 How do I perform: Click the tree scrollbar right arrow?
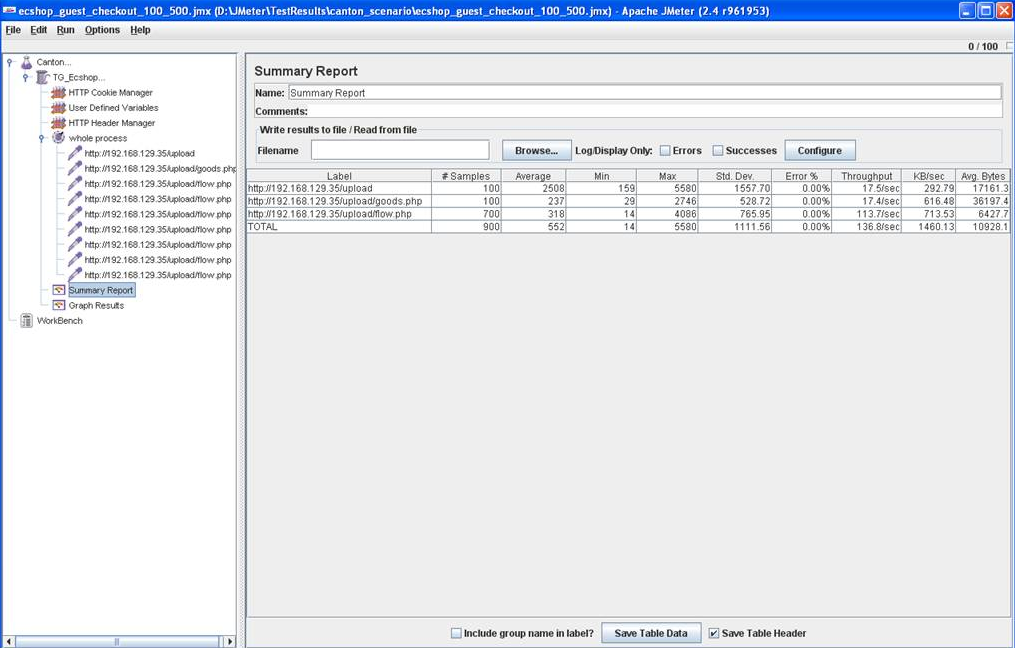tap(229, 642)
